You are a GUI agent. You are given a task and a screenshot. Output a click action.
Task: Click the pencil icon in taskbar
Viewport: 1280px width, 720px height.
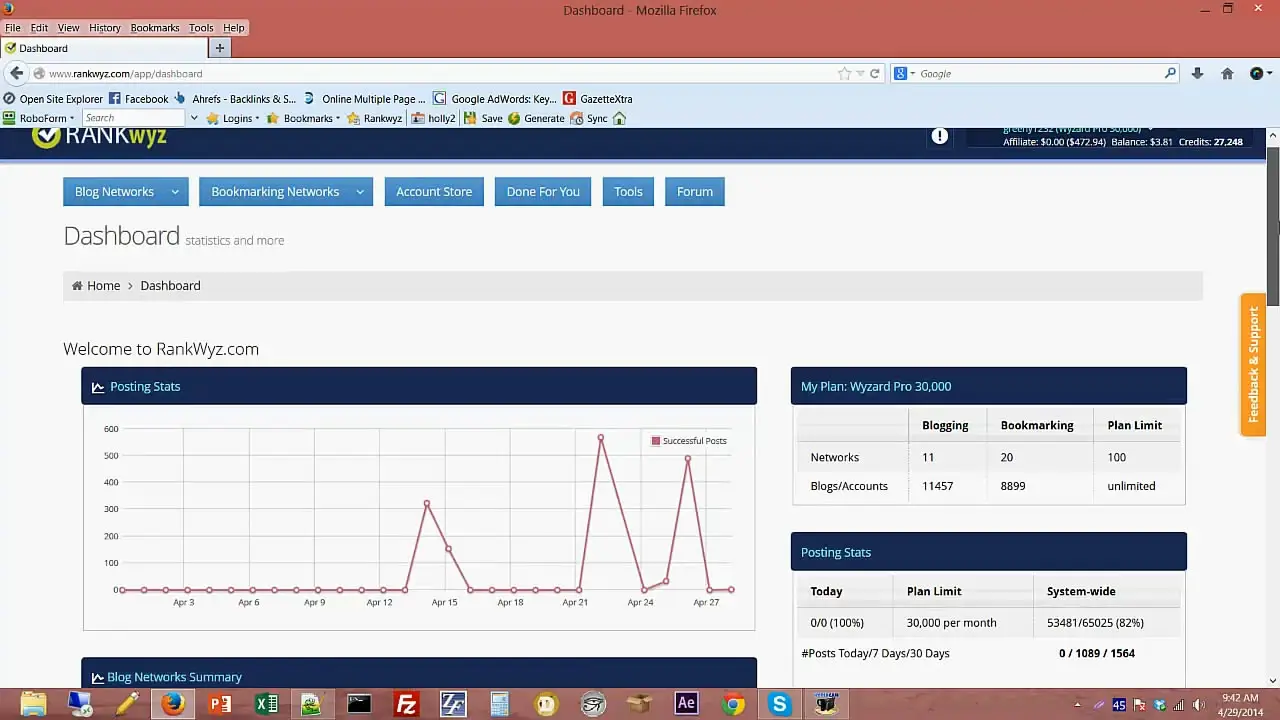[127, 704]
